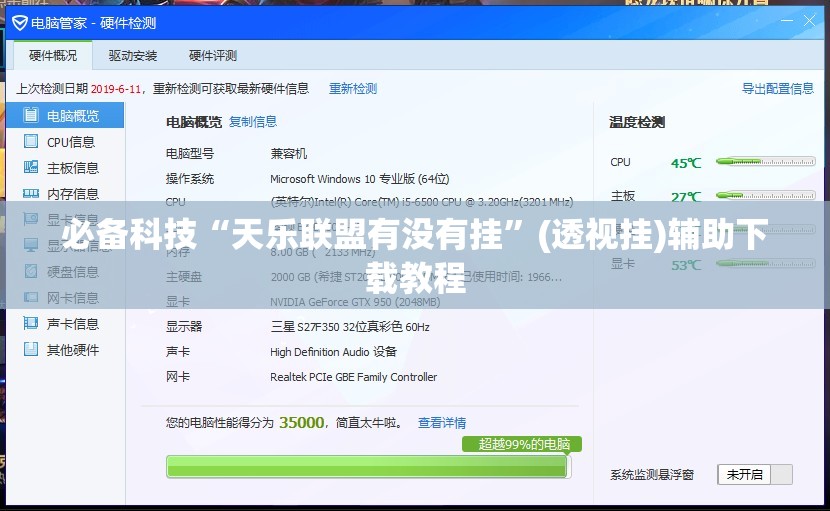
Task: Switch to the 驱动安装 tab
Action: (132, 56)
